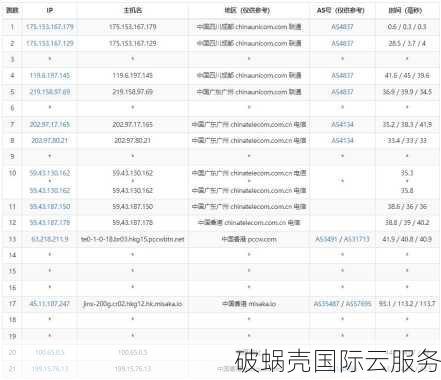Open the AS57695 link in hop 17
This screenshot has width=441, height=380.
tap(358, 304)
